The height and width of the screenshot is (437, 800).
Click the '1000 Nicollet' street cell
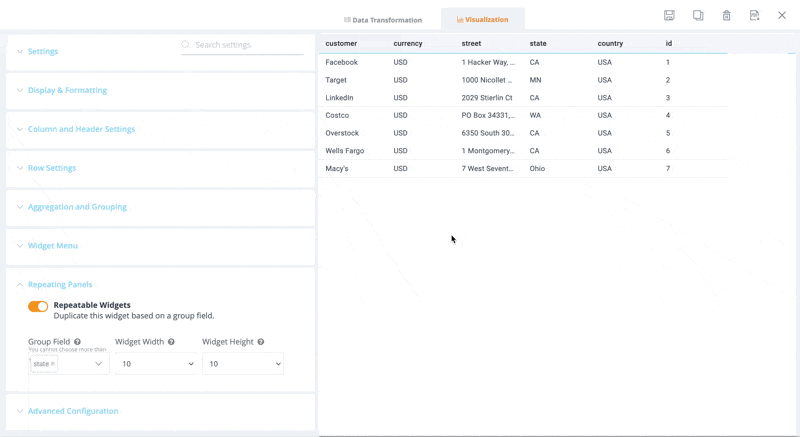(487, 80)
